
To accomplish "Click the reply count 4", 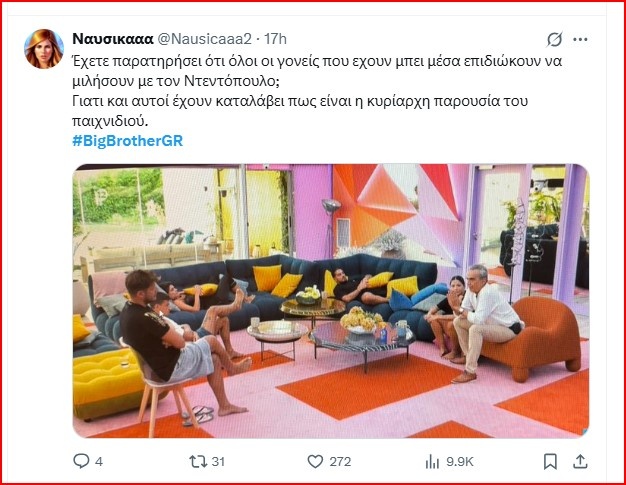I will (x=99, y=462).
